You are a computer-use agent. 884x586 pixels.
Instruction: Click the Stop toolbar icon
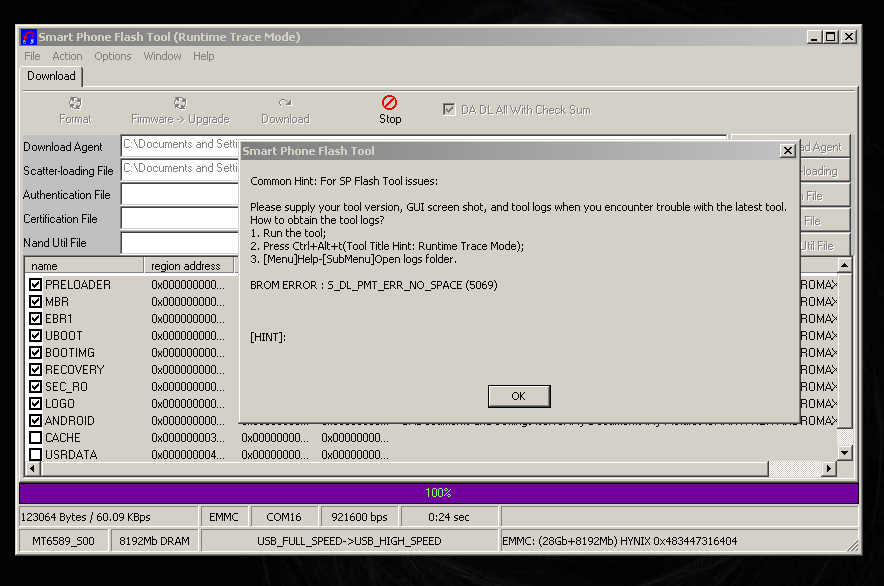click(x=390, y=103)
